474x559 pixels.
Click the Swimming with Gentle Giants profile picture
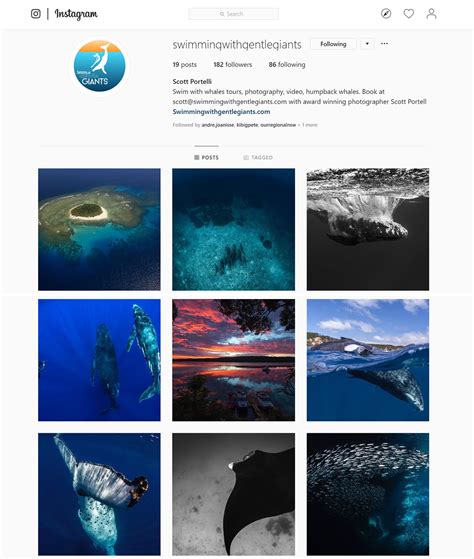point(99,66)
